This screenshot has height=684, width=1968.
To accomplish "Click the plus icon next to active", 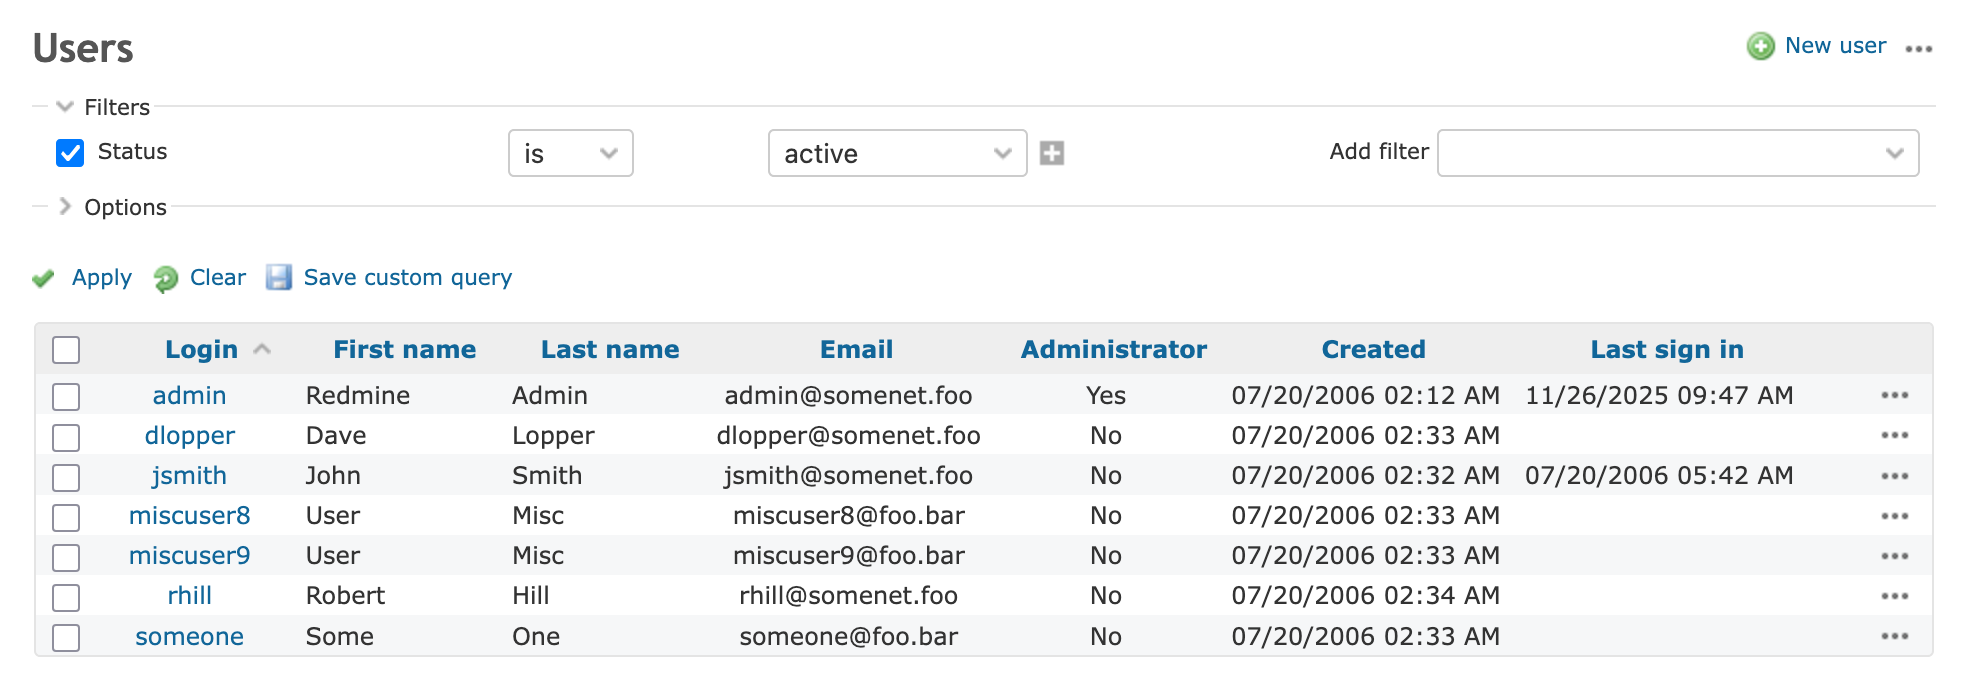I will 1051,153.
